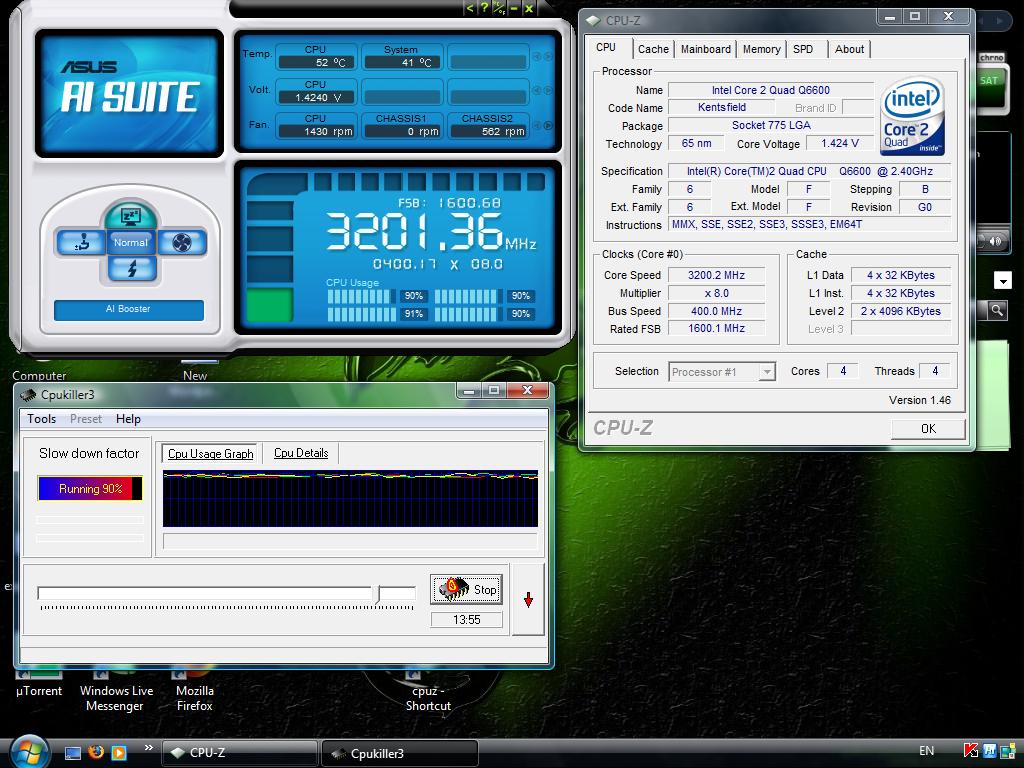1024x768 pixels.
Task: Open the Processor #1 selection dropdown
Action: [722, 372]
